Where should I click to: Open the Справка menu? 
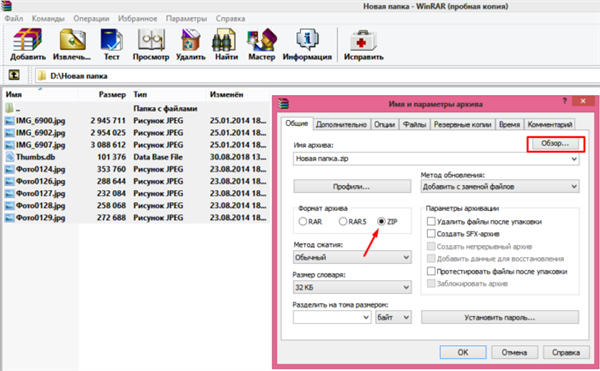[x=230, y=18]
